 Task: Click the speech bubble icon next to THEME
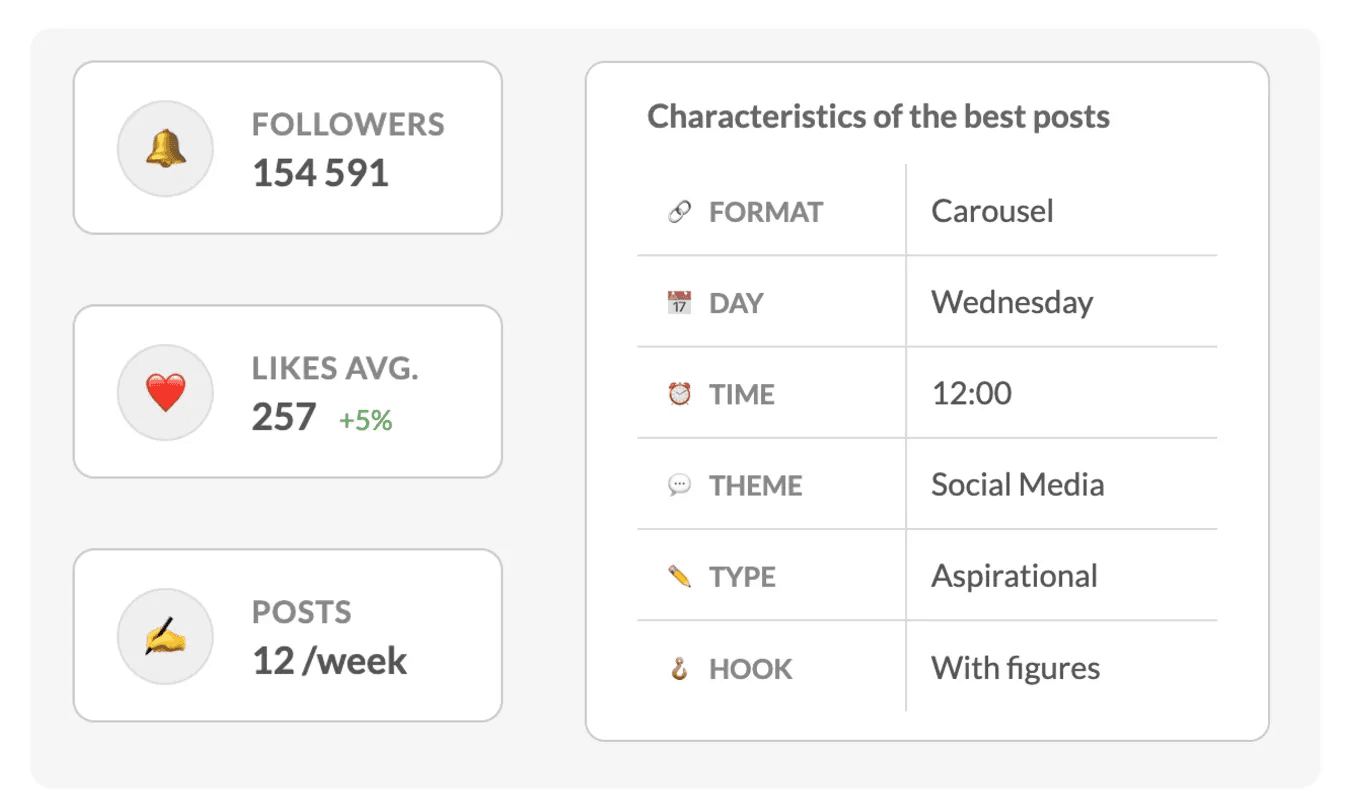[680, 486]
